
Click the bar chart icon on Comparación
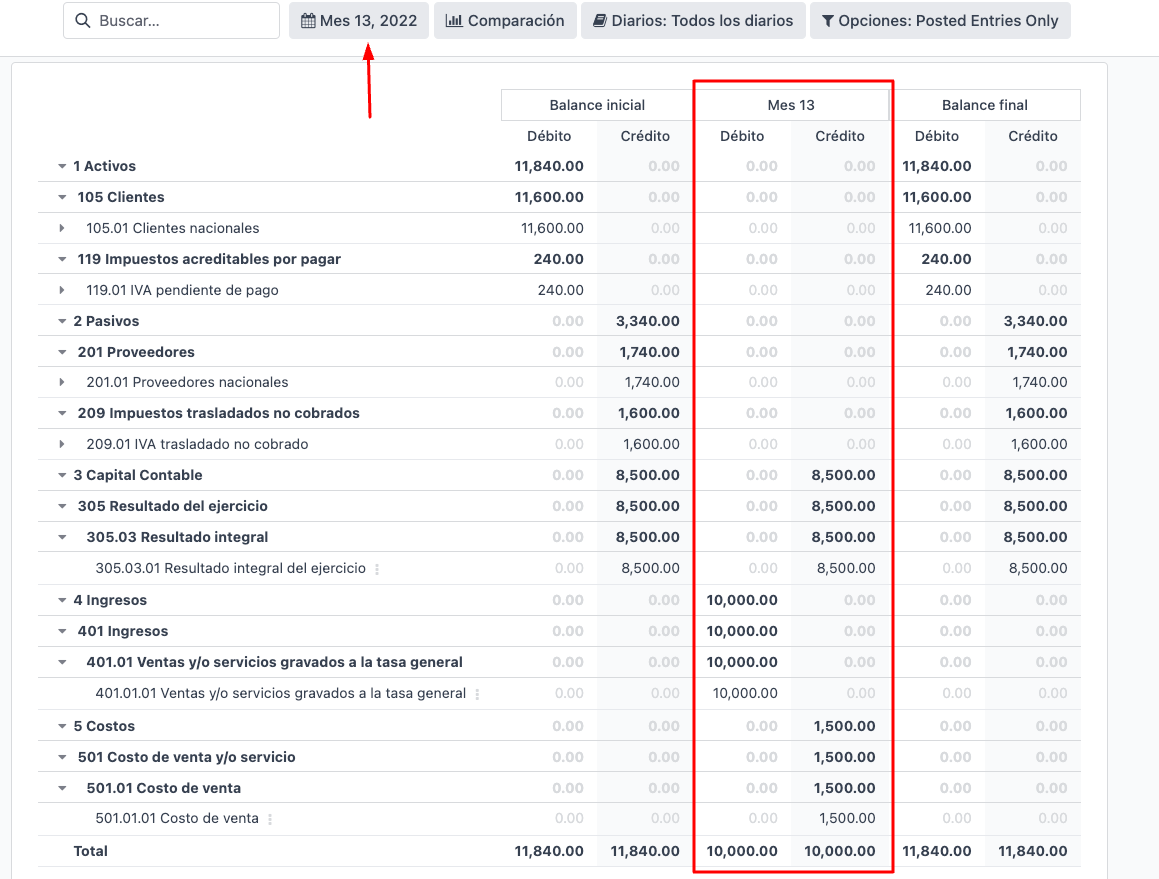[x=454, y=21]
